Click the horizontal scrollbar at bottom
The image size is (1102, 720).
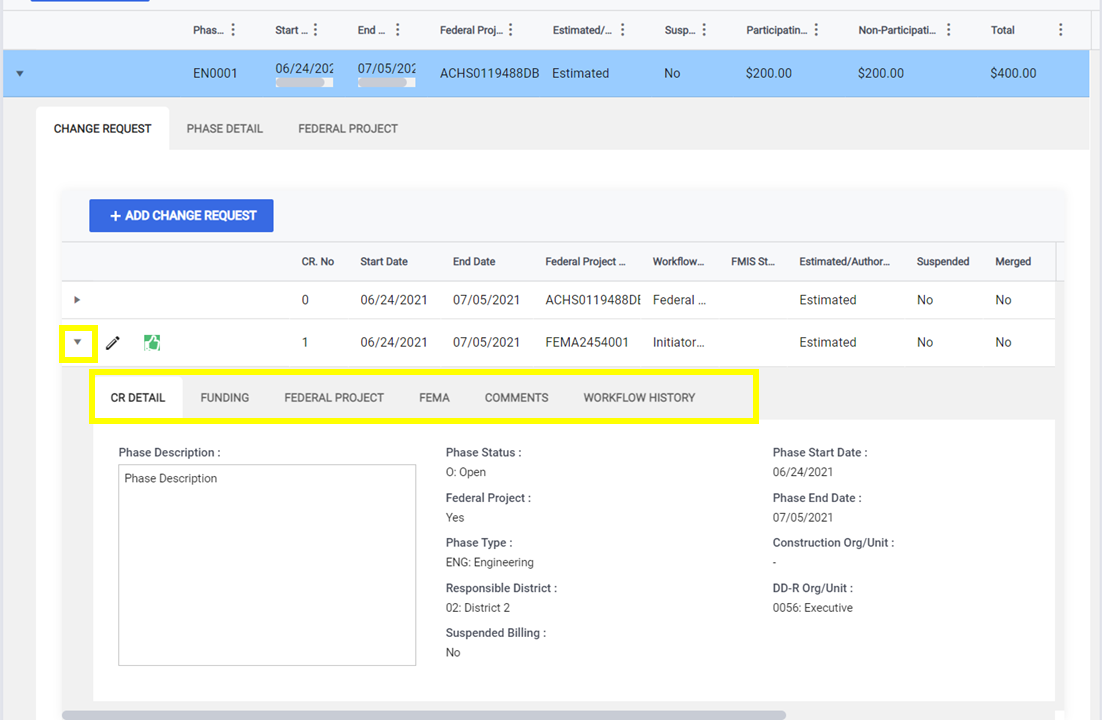tap(424, 715)
